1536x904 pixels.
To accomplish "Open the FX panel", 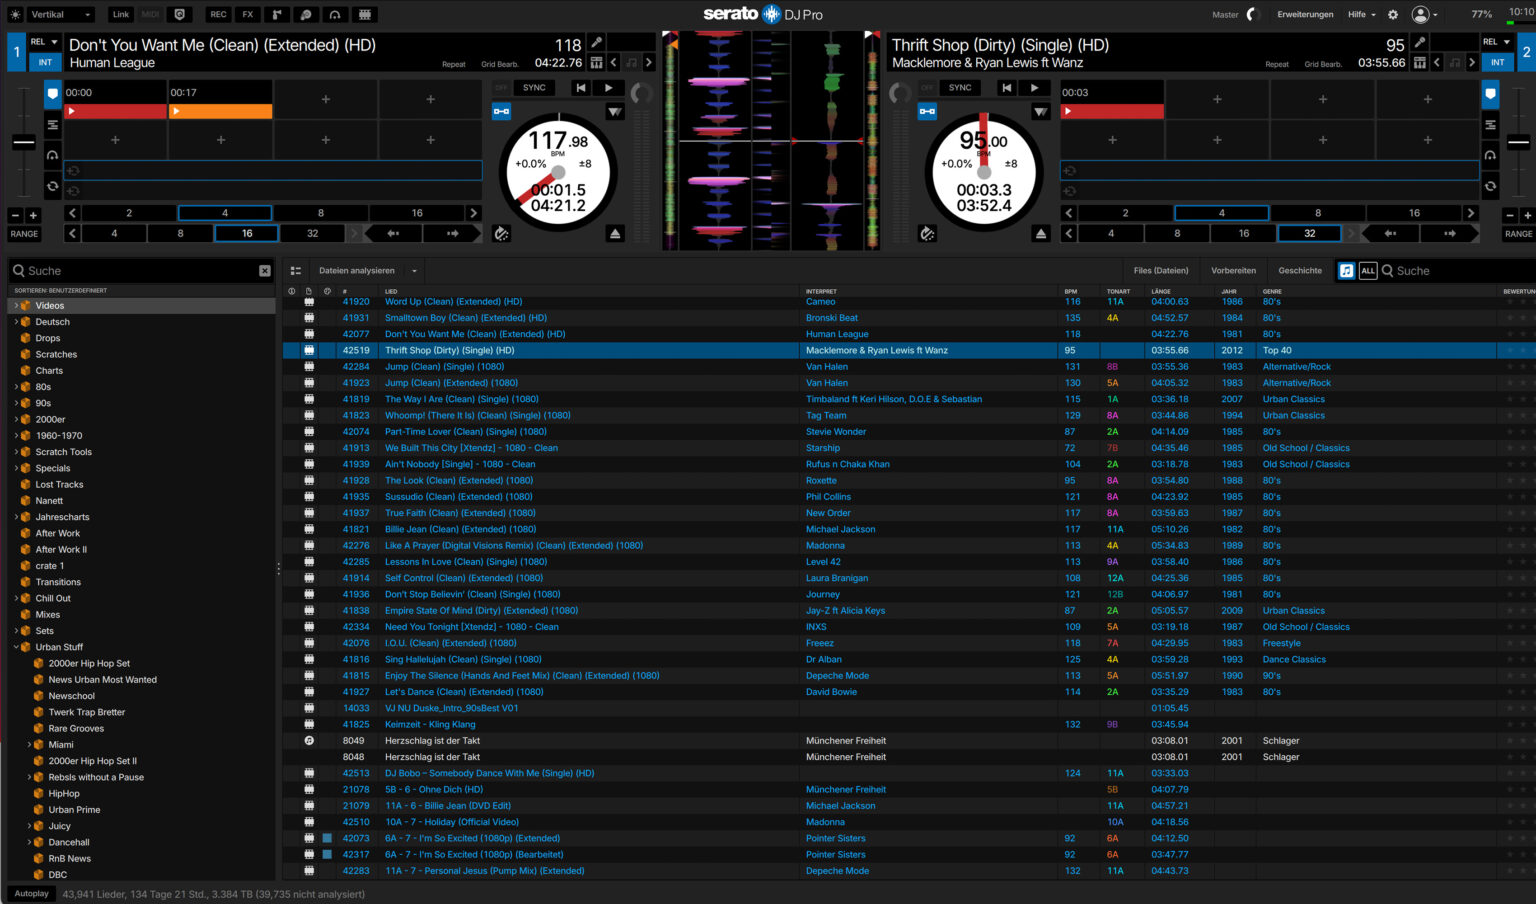I will tap(247, 15).
